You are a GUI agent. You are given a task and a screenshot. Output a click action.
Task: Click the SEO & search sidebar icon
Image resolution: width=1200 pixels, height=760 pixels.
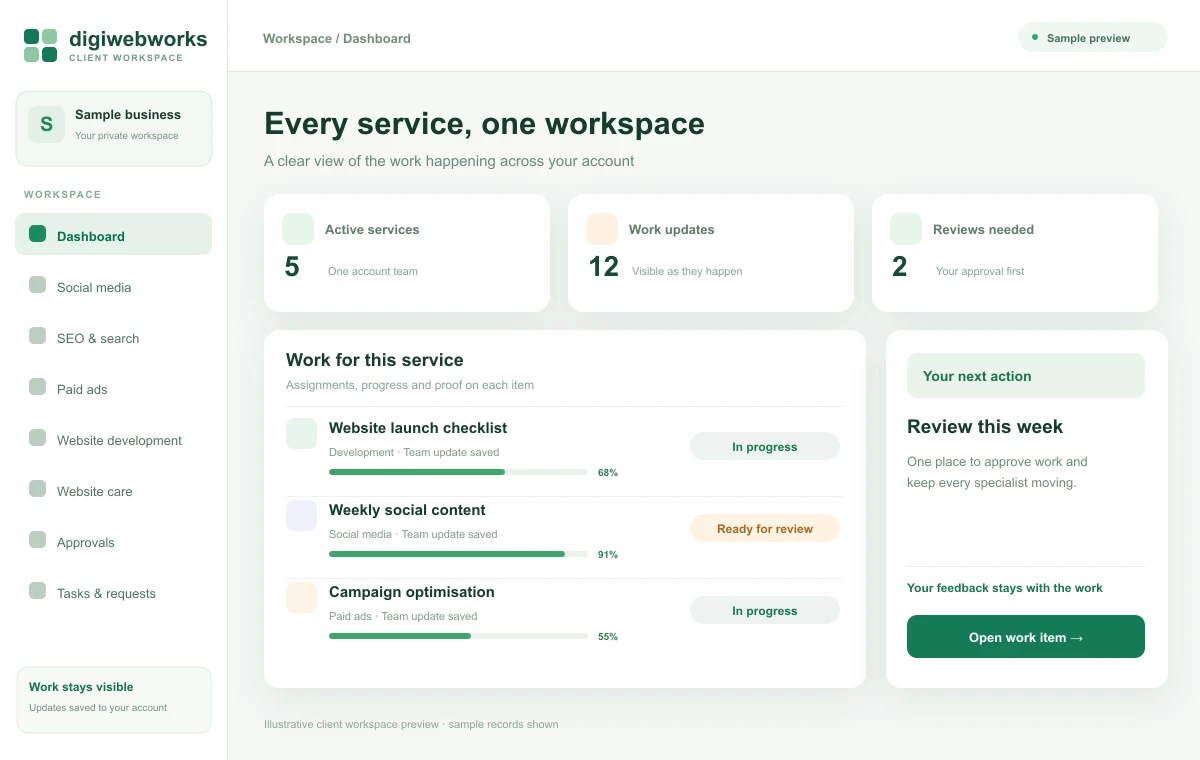click(x=37, y=336)
